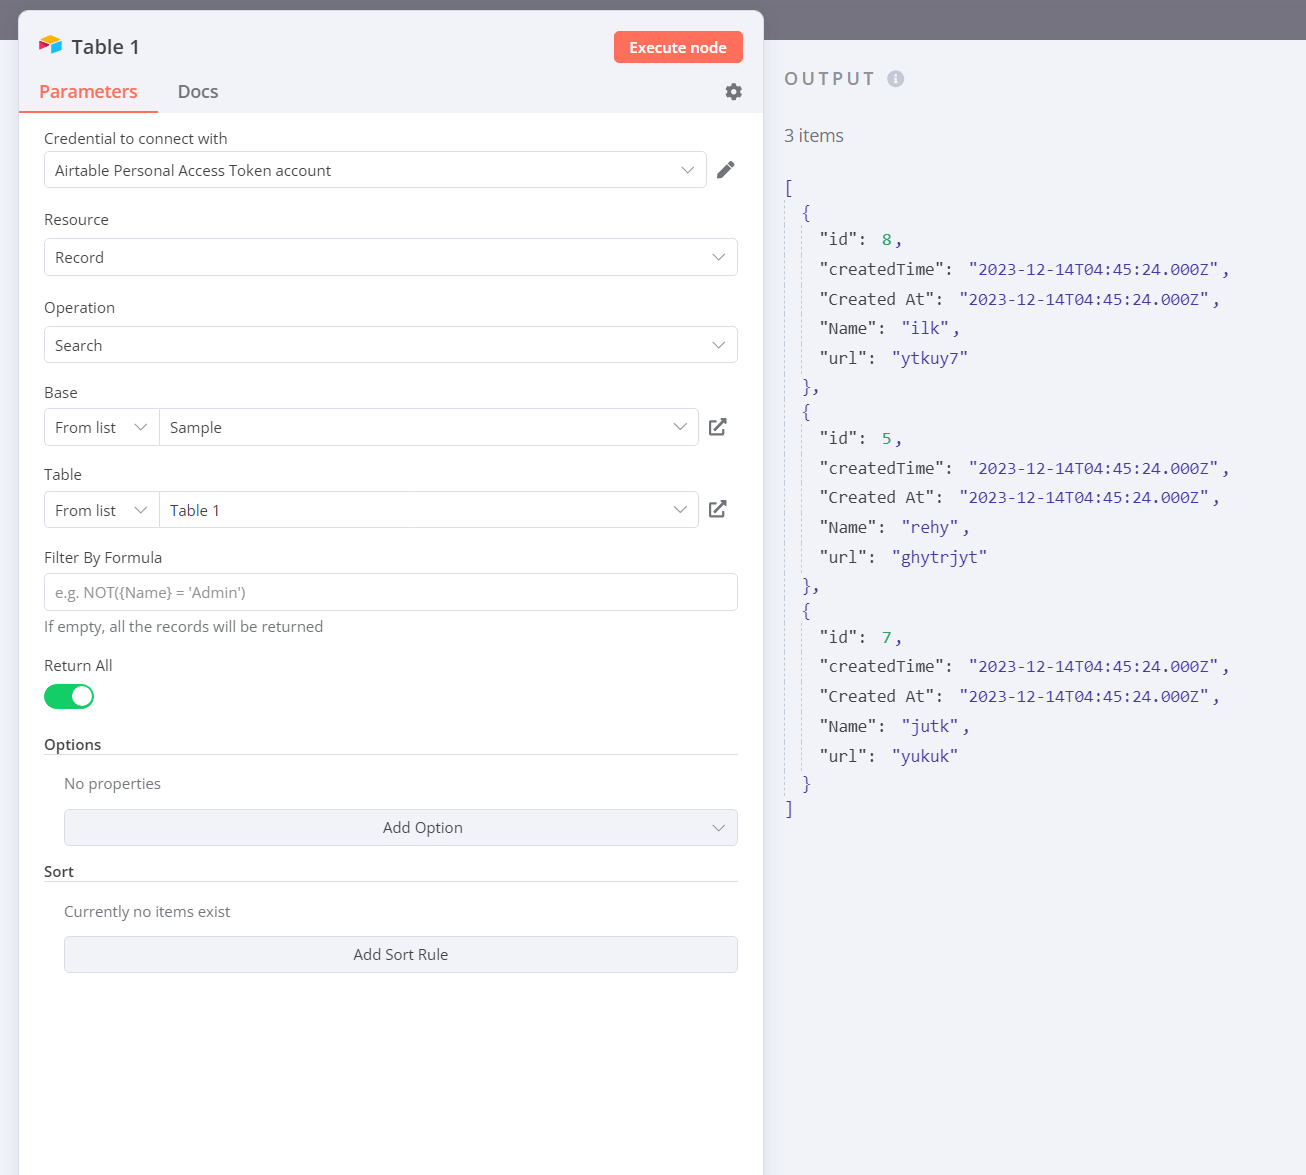Click the "jutk" Name value
The width and height of the screenshot is (1306, 1175).
930,726
